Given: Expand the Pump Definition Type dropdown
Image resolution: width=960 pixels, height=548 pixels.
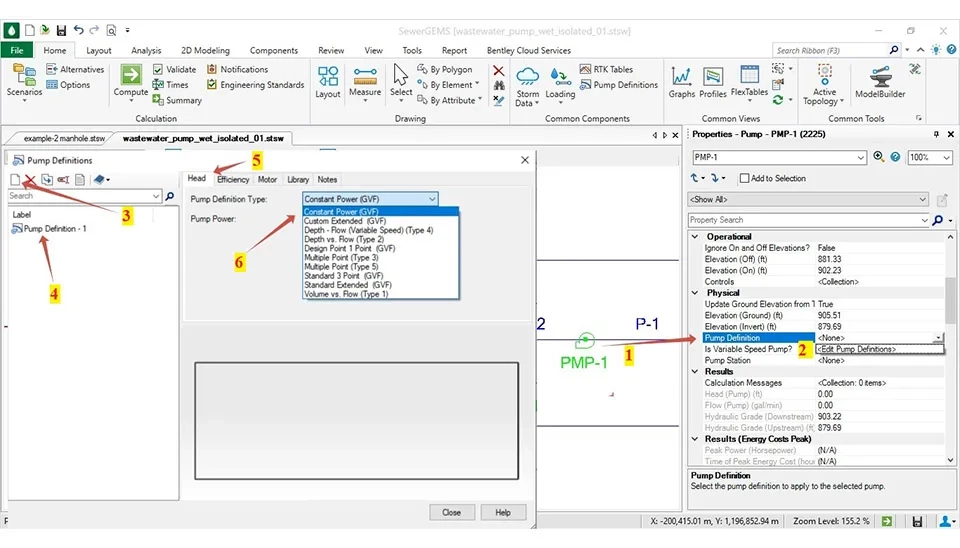Looking at the screenshot, I should point(432,199).
